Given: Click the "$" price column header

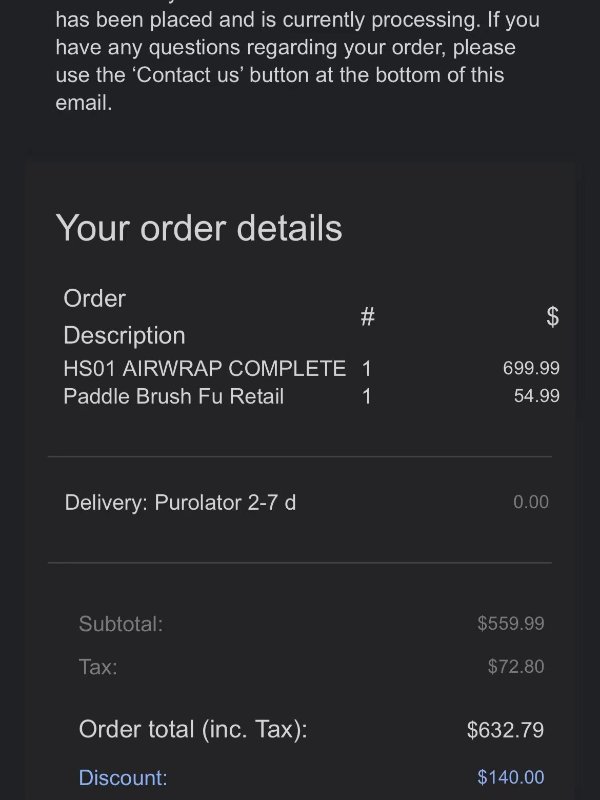Looking at the screenshot, I should (x=552, y=317).
